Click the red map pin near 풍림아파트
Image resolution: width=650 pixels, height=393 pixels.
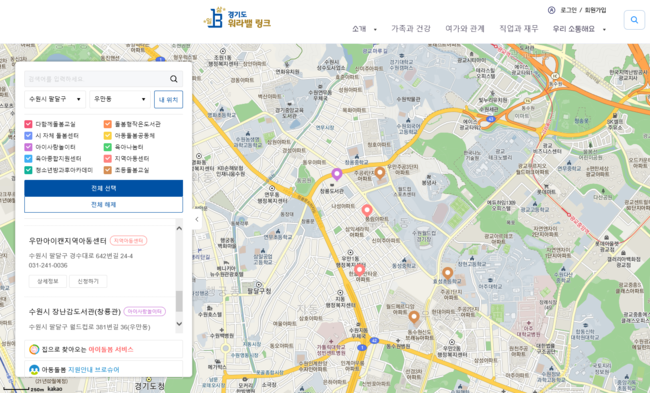point(367,211)
